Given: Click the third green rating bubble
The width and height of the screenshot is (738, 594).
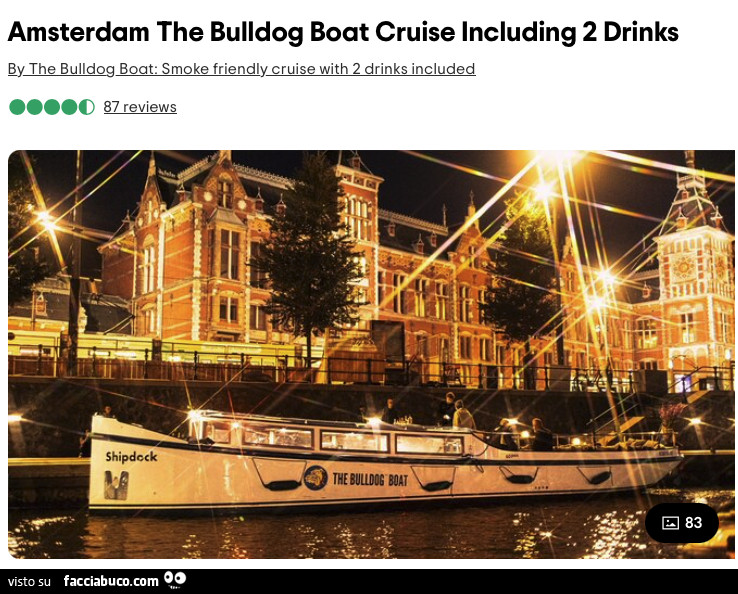Looking at the screenshot, I should click(52, 107).
